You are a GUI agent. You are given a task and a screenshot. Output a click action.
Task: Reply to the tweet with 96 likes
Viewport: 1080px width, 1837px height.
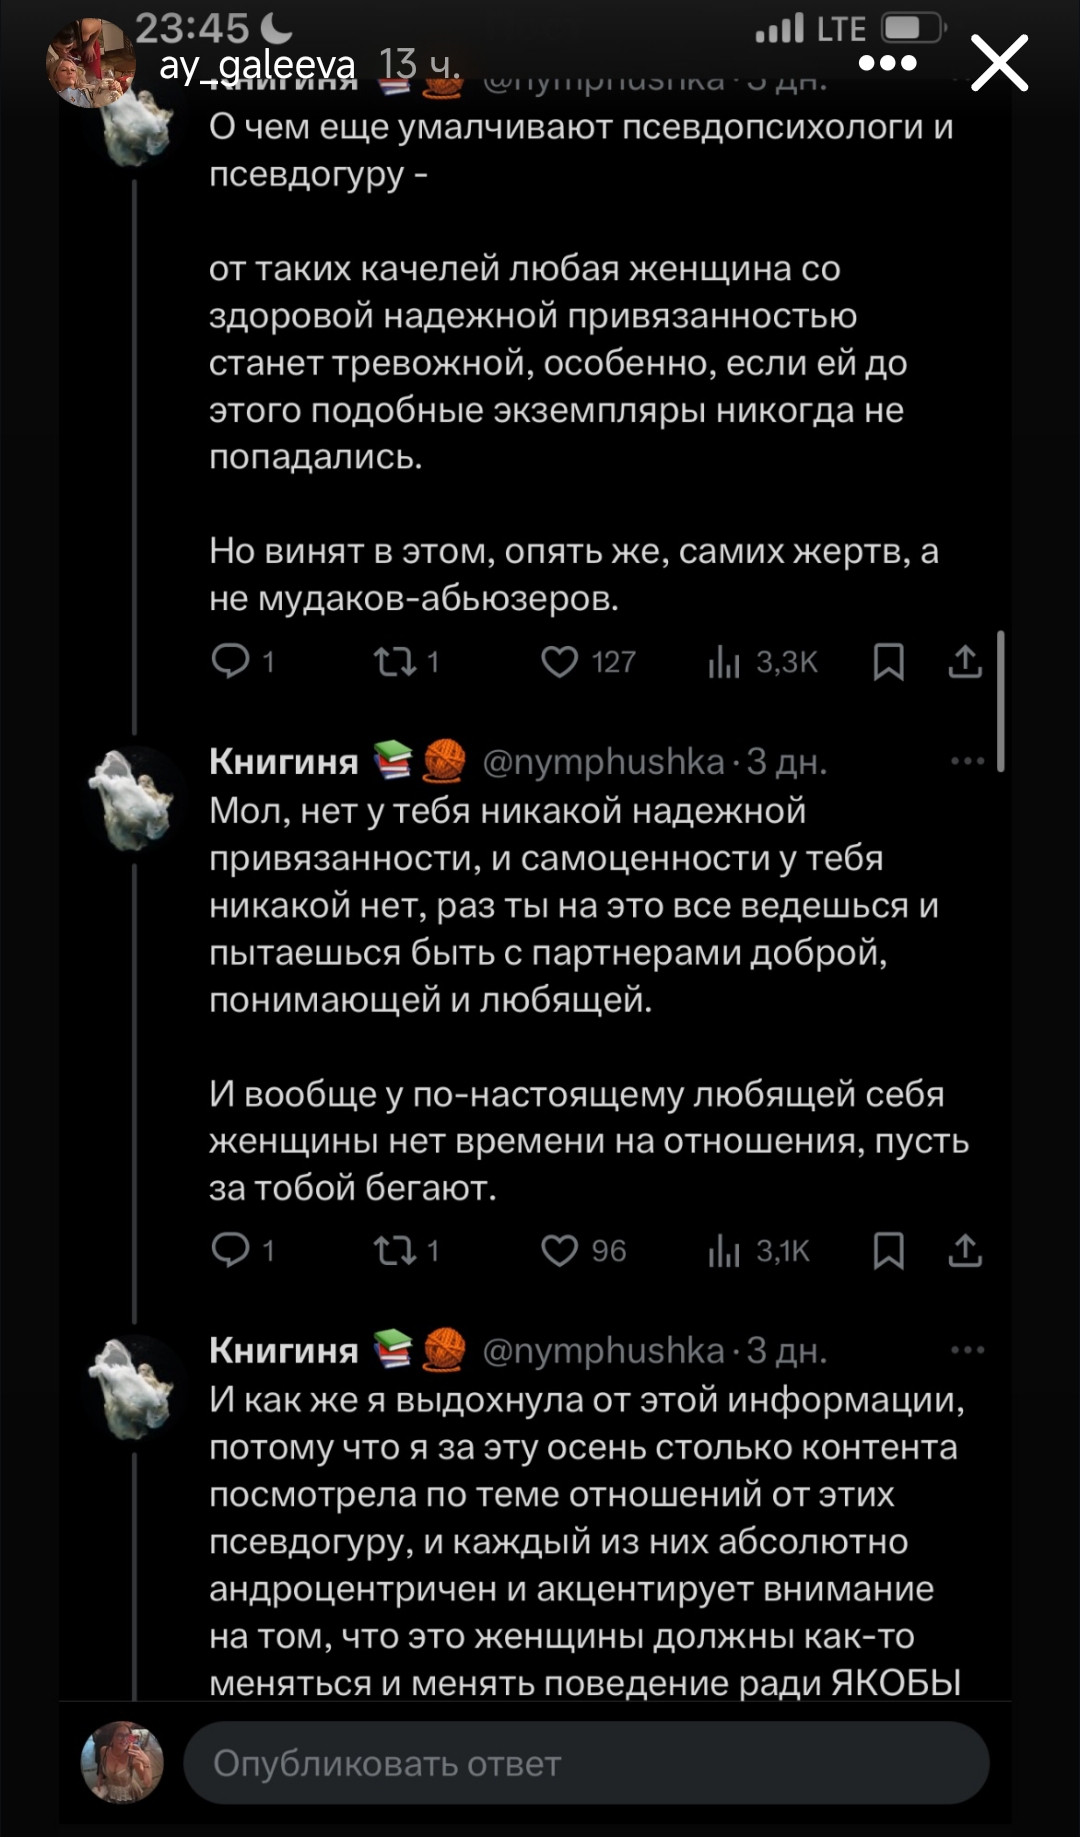(231, 1251)
